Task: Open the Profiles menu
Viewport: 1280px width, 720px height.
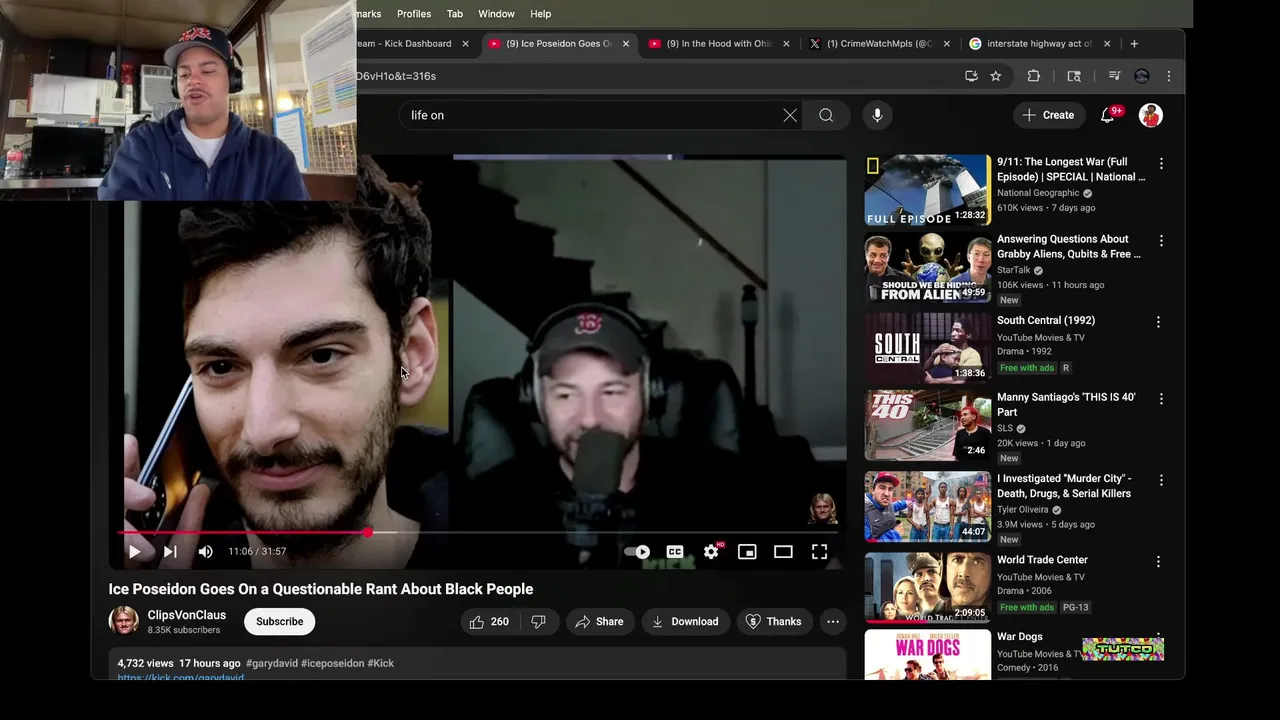Action: pyautogui.click(x=414, y=14)
